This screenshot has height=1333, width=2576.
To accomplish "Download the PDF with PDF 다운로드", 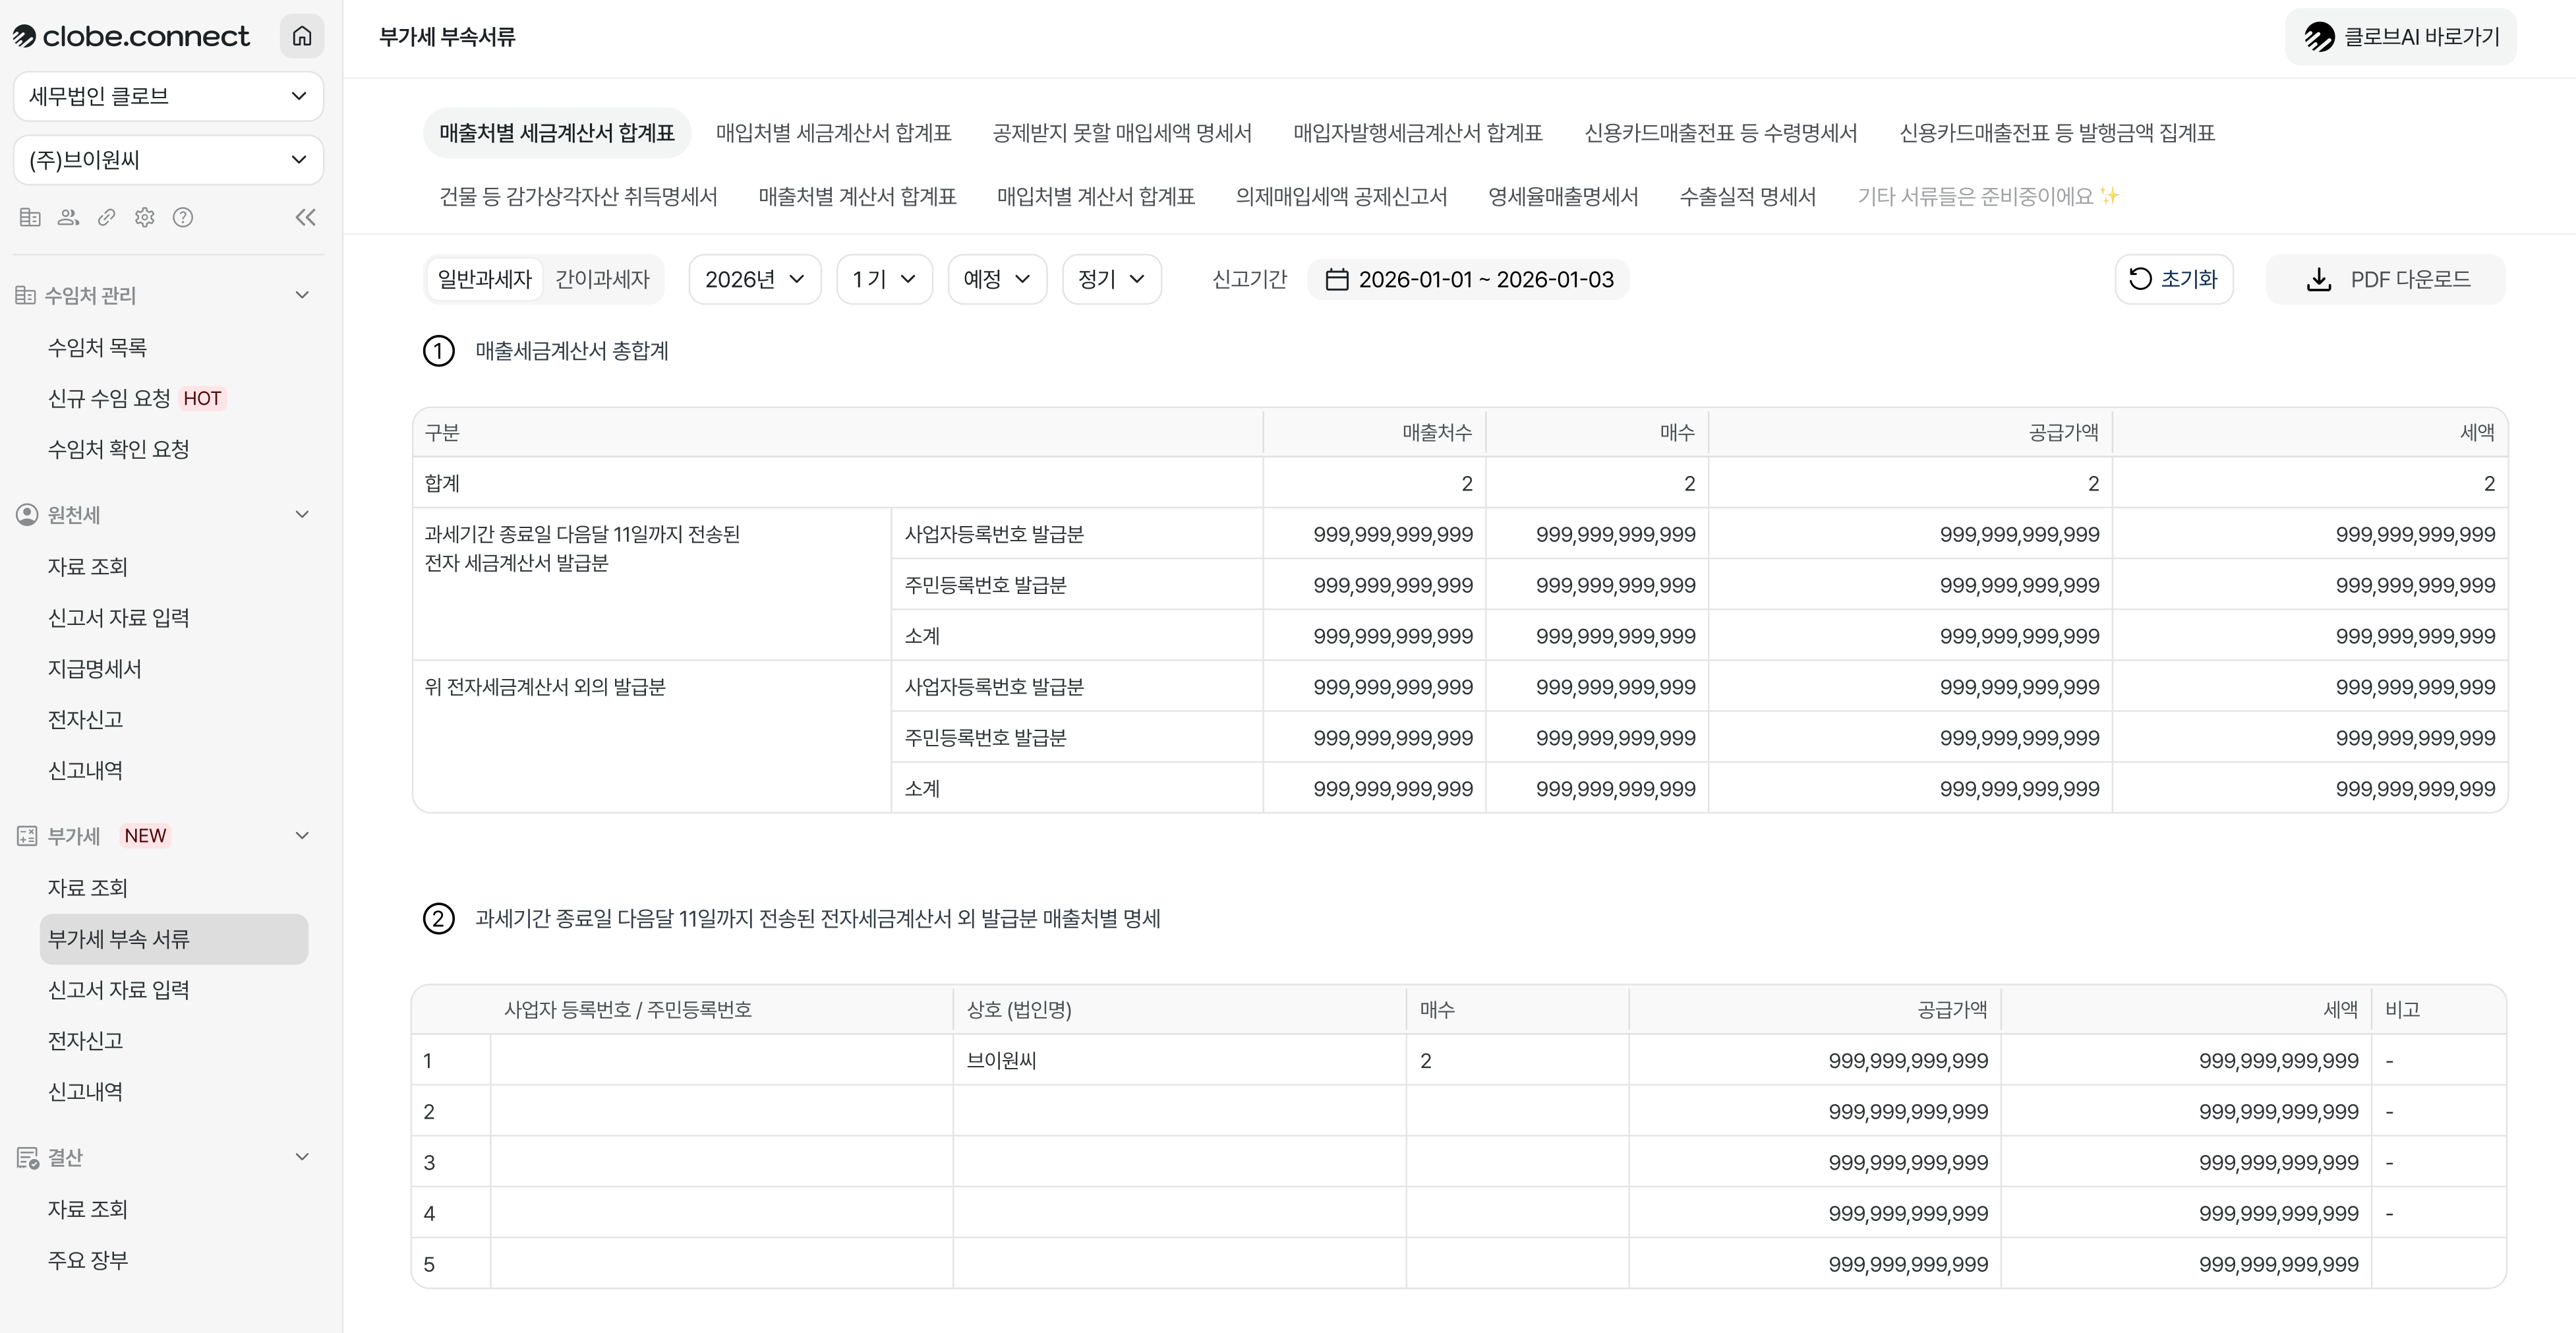I will pos(2385,279).
